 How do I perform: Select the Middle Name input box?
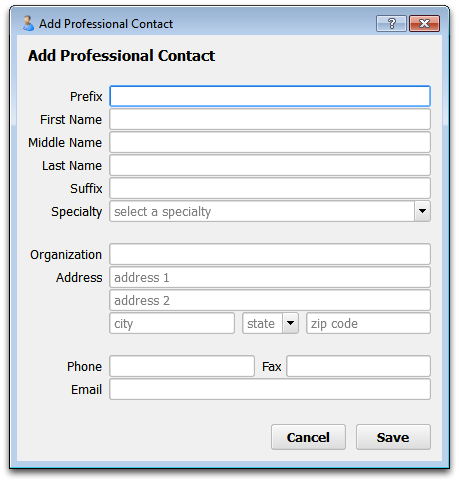click(x=270, y=142)
